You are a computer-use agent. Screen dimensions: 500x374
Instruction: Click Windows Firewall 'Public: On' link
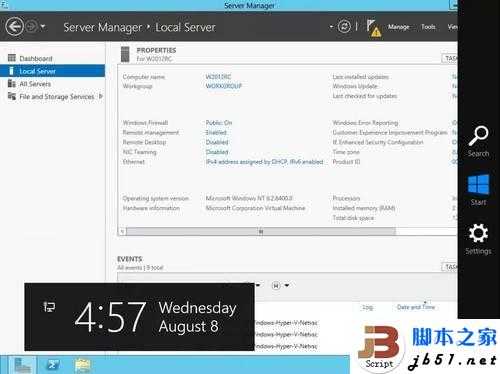pyautogui.click(x=219, y=123)
